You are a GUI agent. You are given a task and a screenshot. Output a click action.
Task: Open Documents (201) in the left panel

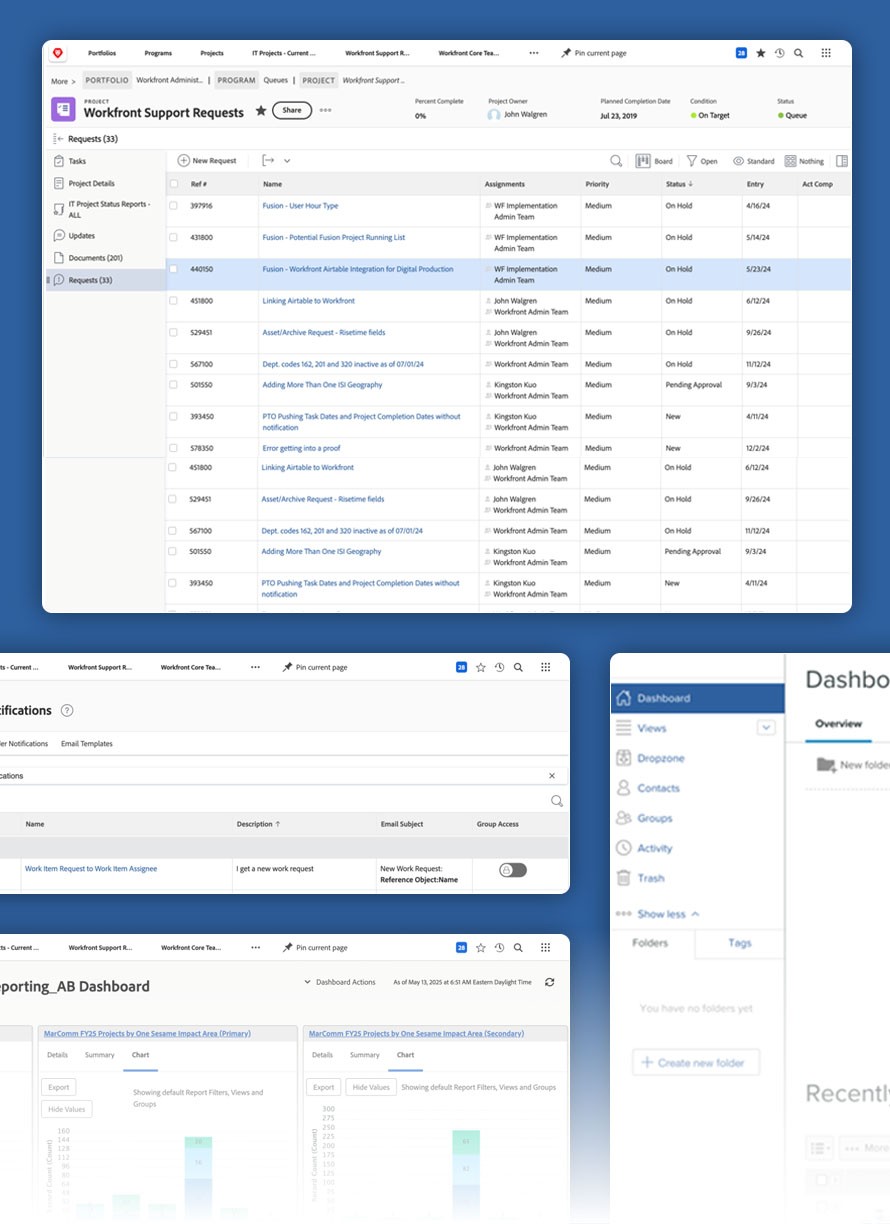[x=95, y=258]
